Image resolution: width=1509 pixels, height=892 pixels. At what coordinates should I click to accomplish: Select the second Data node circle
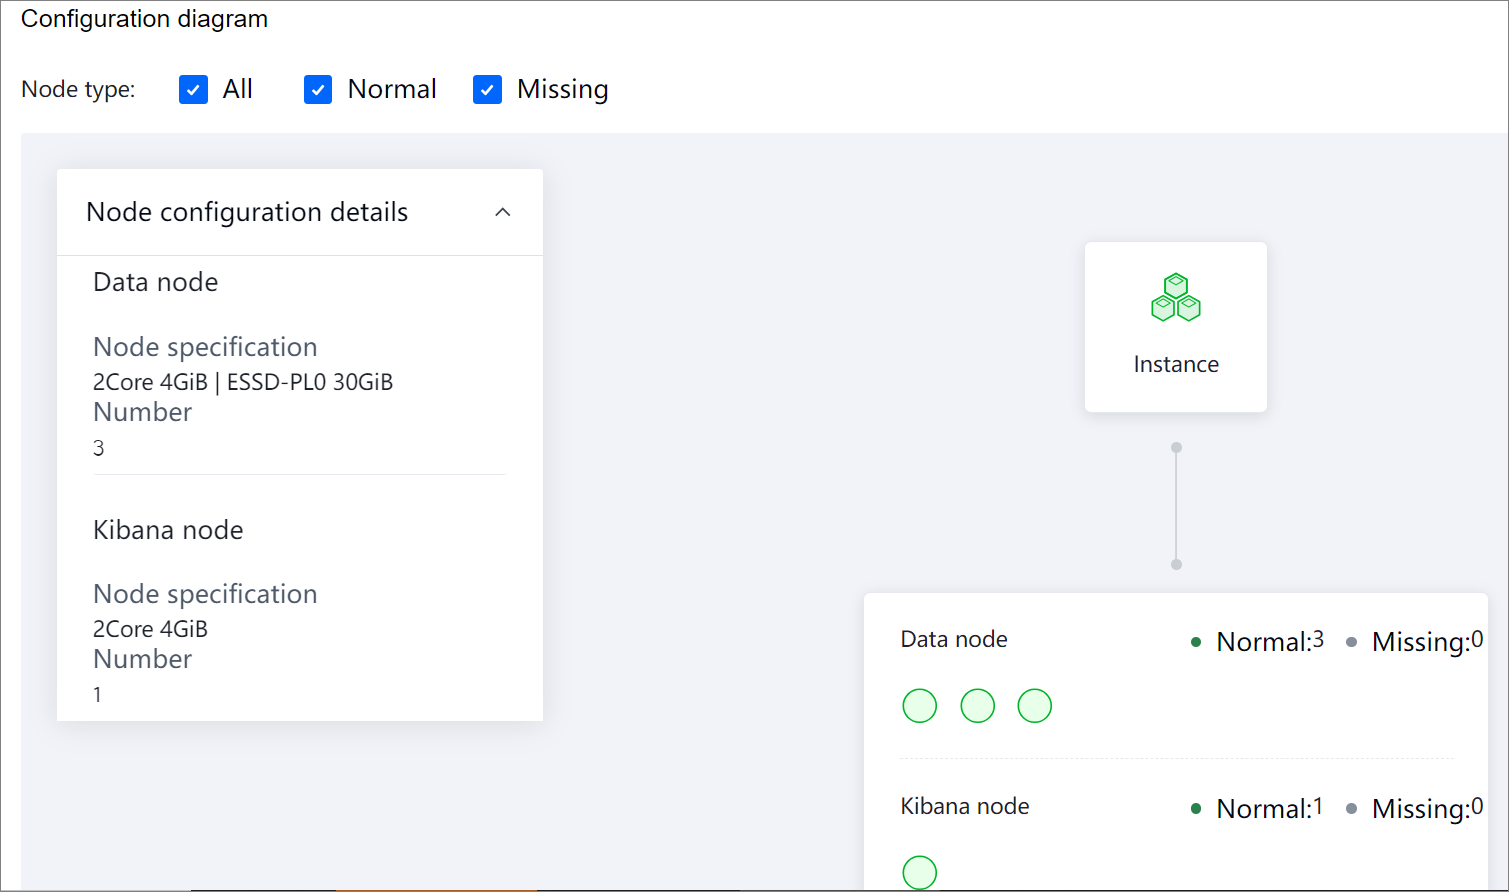tap(978, 706)
